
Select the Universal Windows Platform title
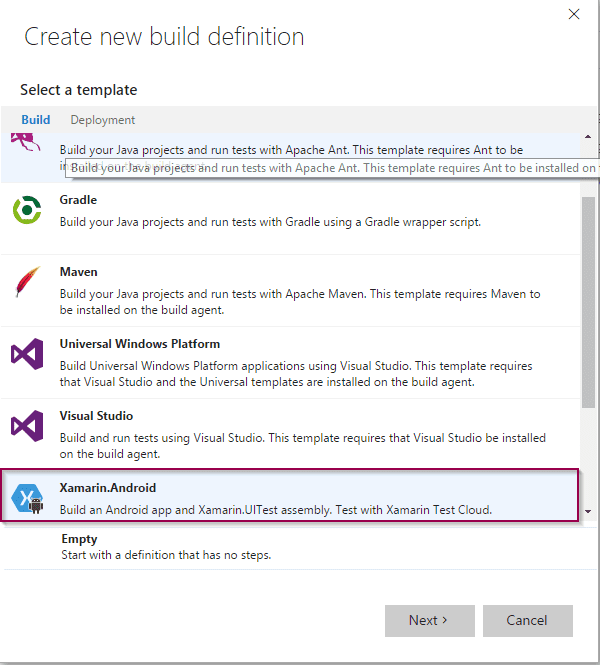(x=140, y=344)
